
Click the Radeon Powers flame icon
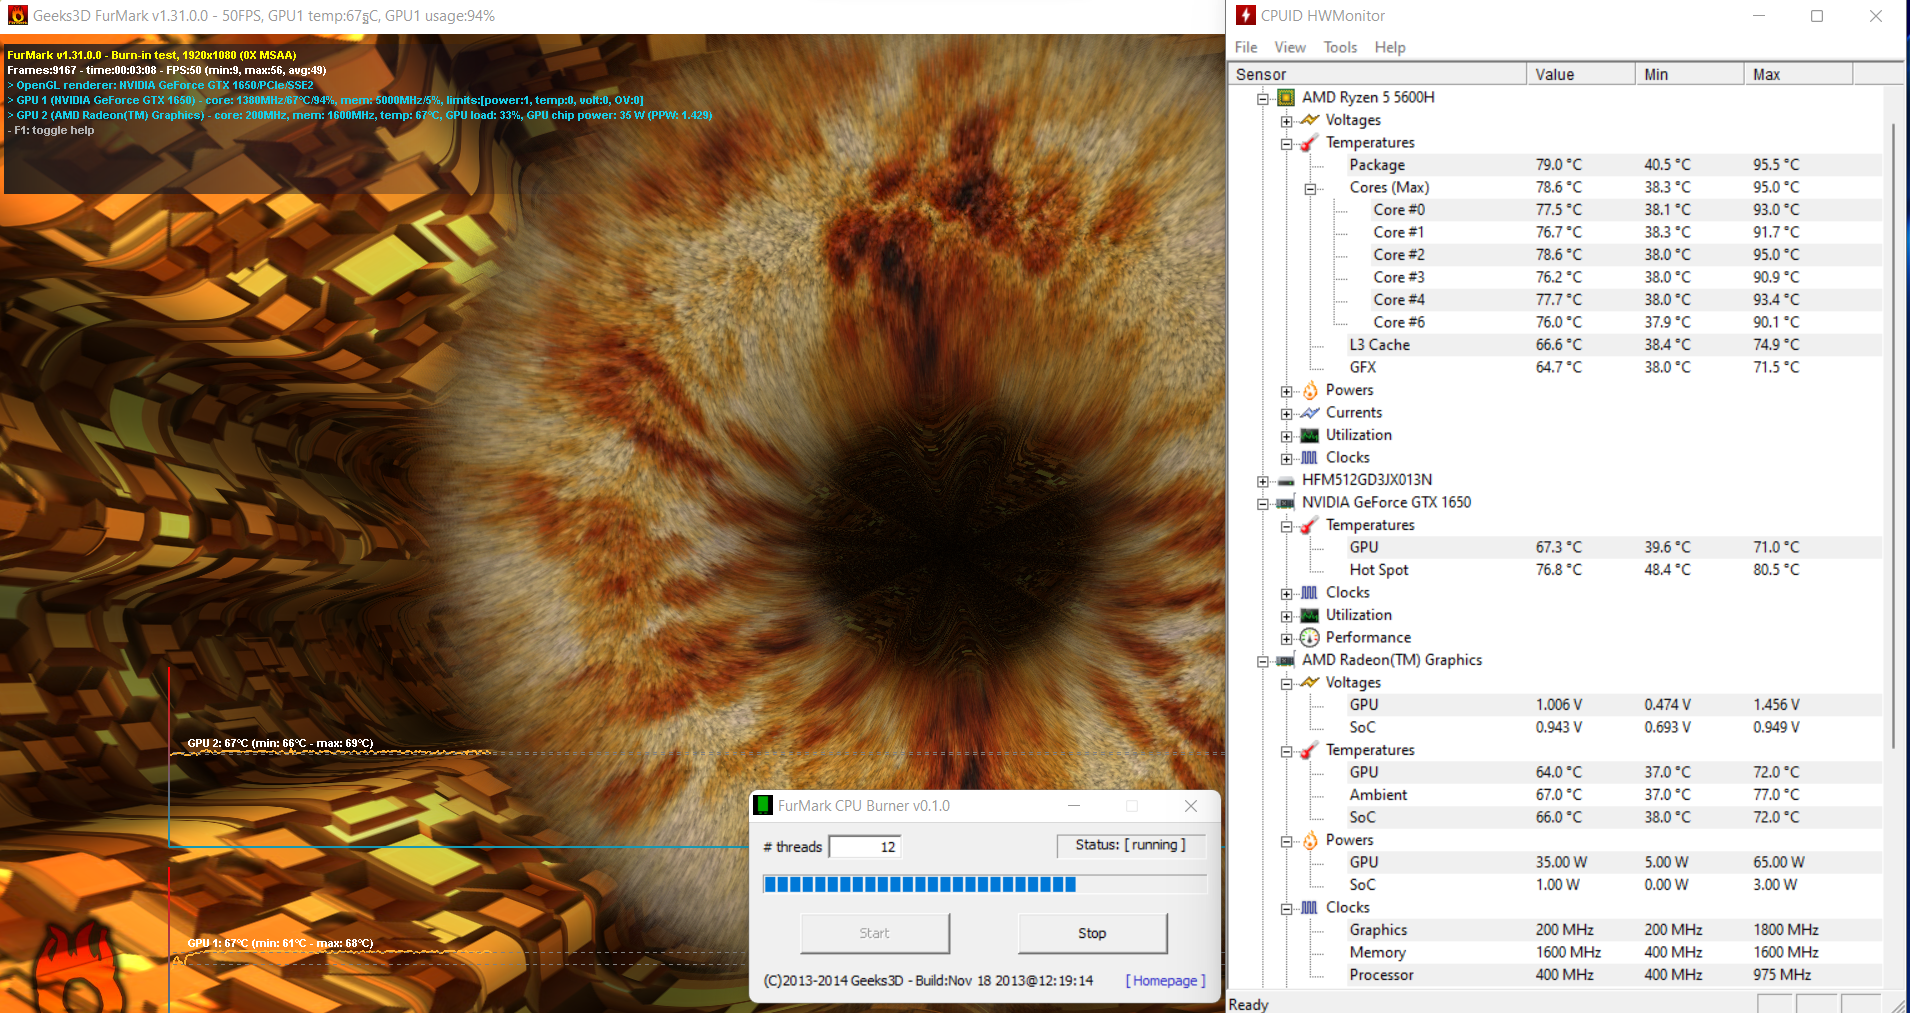tap(1309, 840)
